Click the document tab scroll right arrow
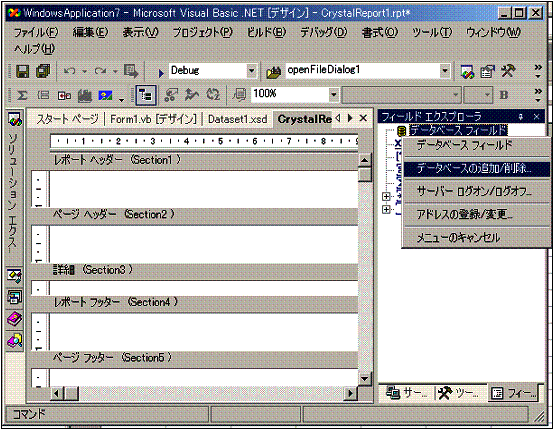 (350, 118)
